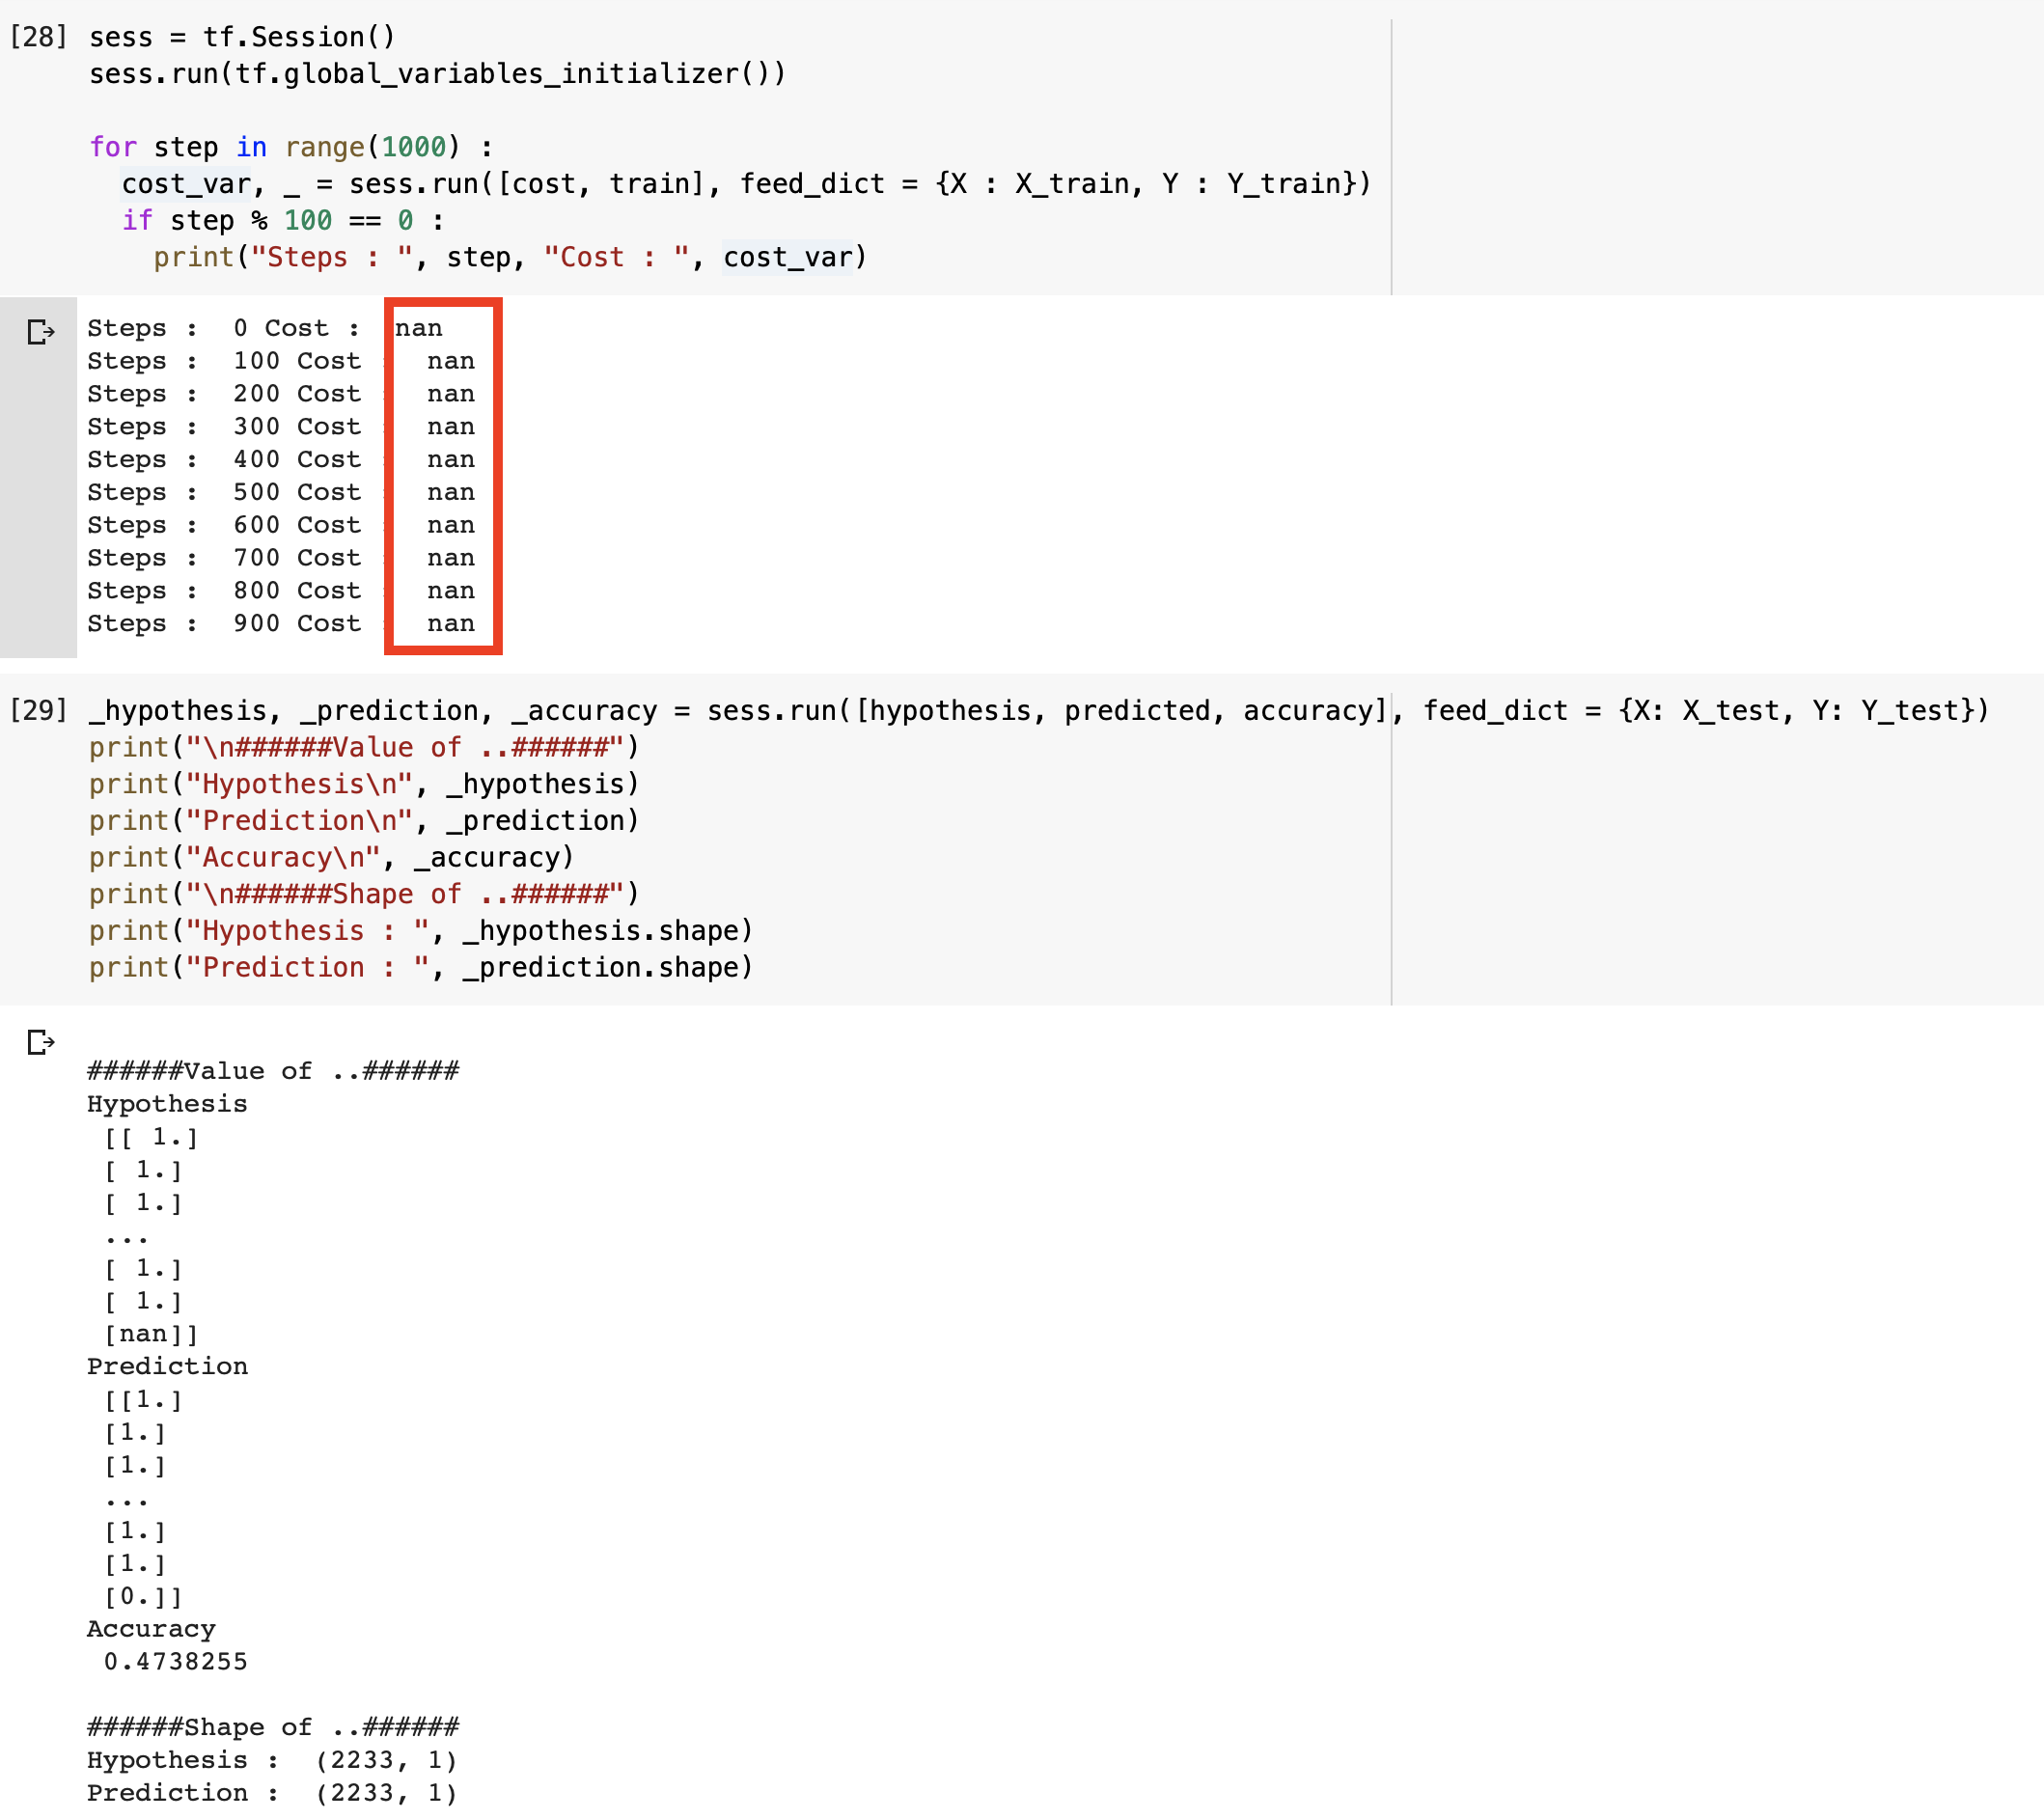The width and height of the screenshot is (2044, 1820).
Task: Click the output toggle icon of cell 29
Action: coord(40,1042)
